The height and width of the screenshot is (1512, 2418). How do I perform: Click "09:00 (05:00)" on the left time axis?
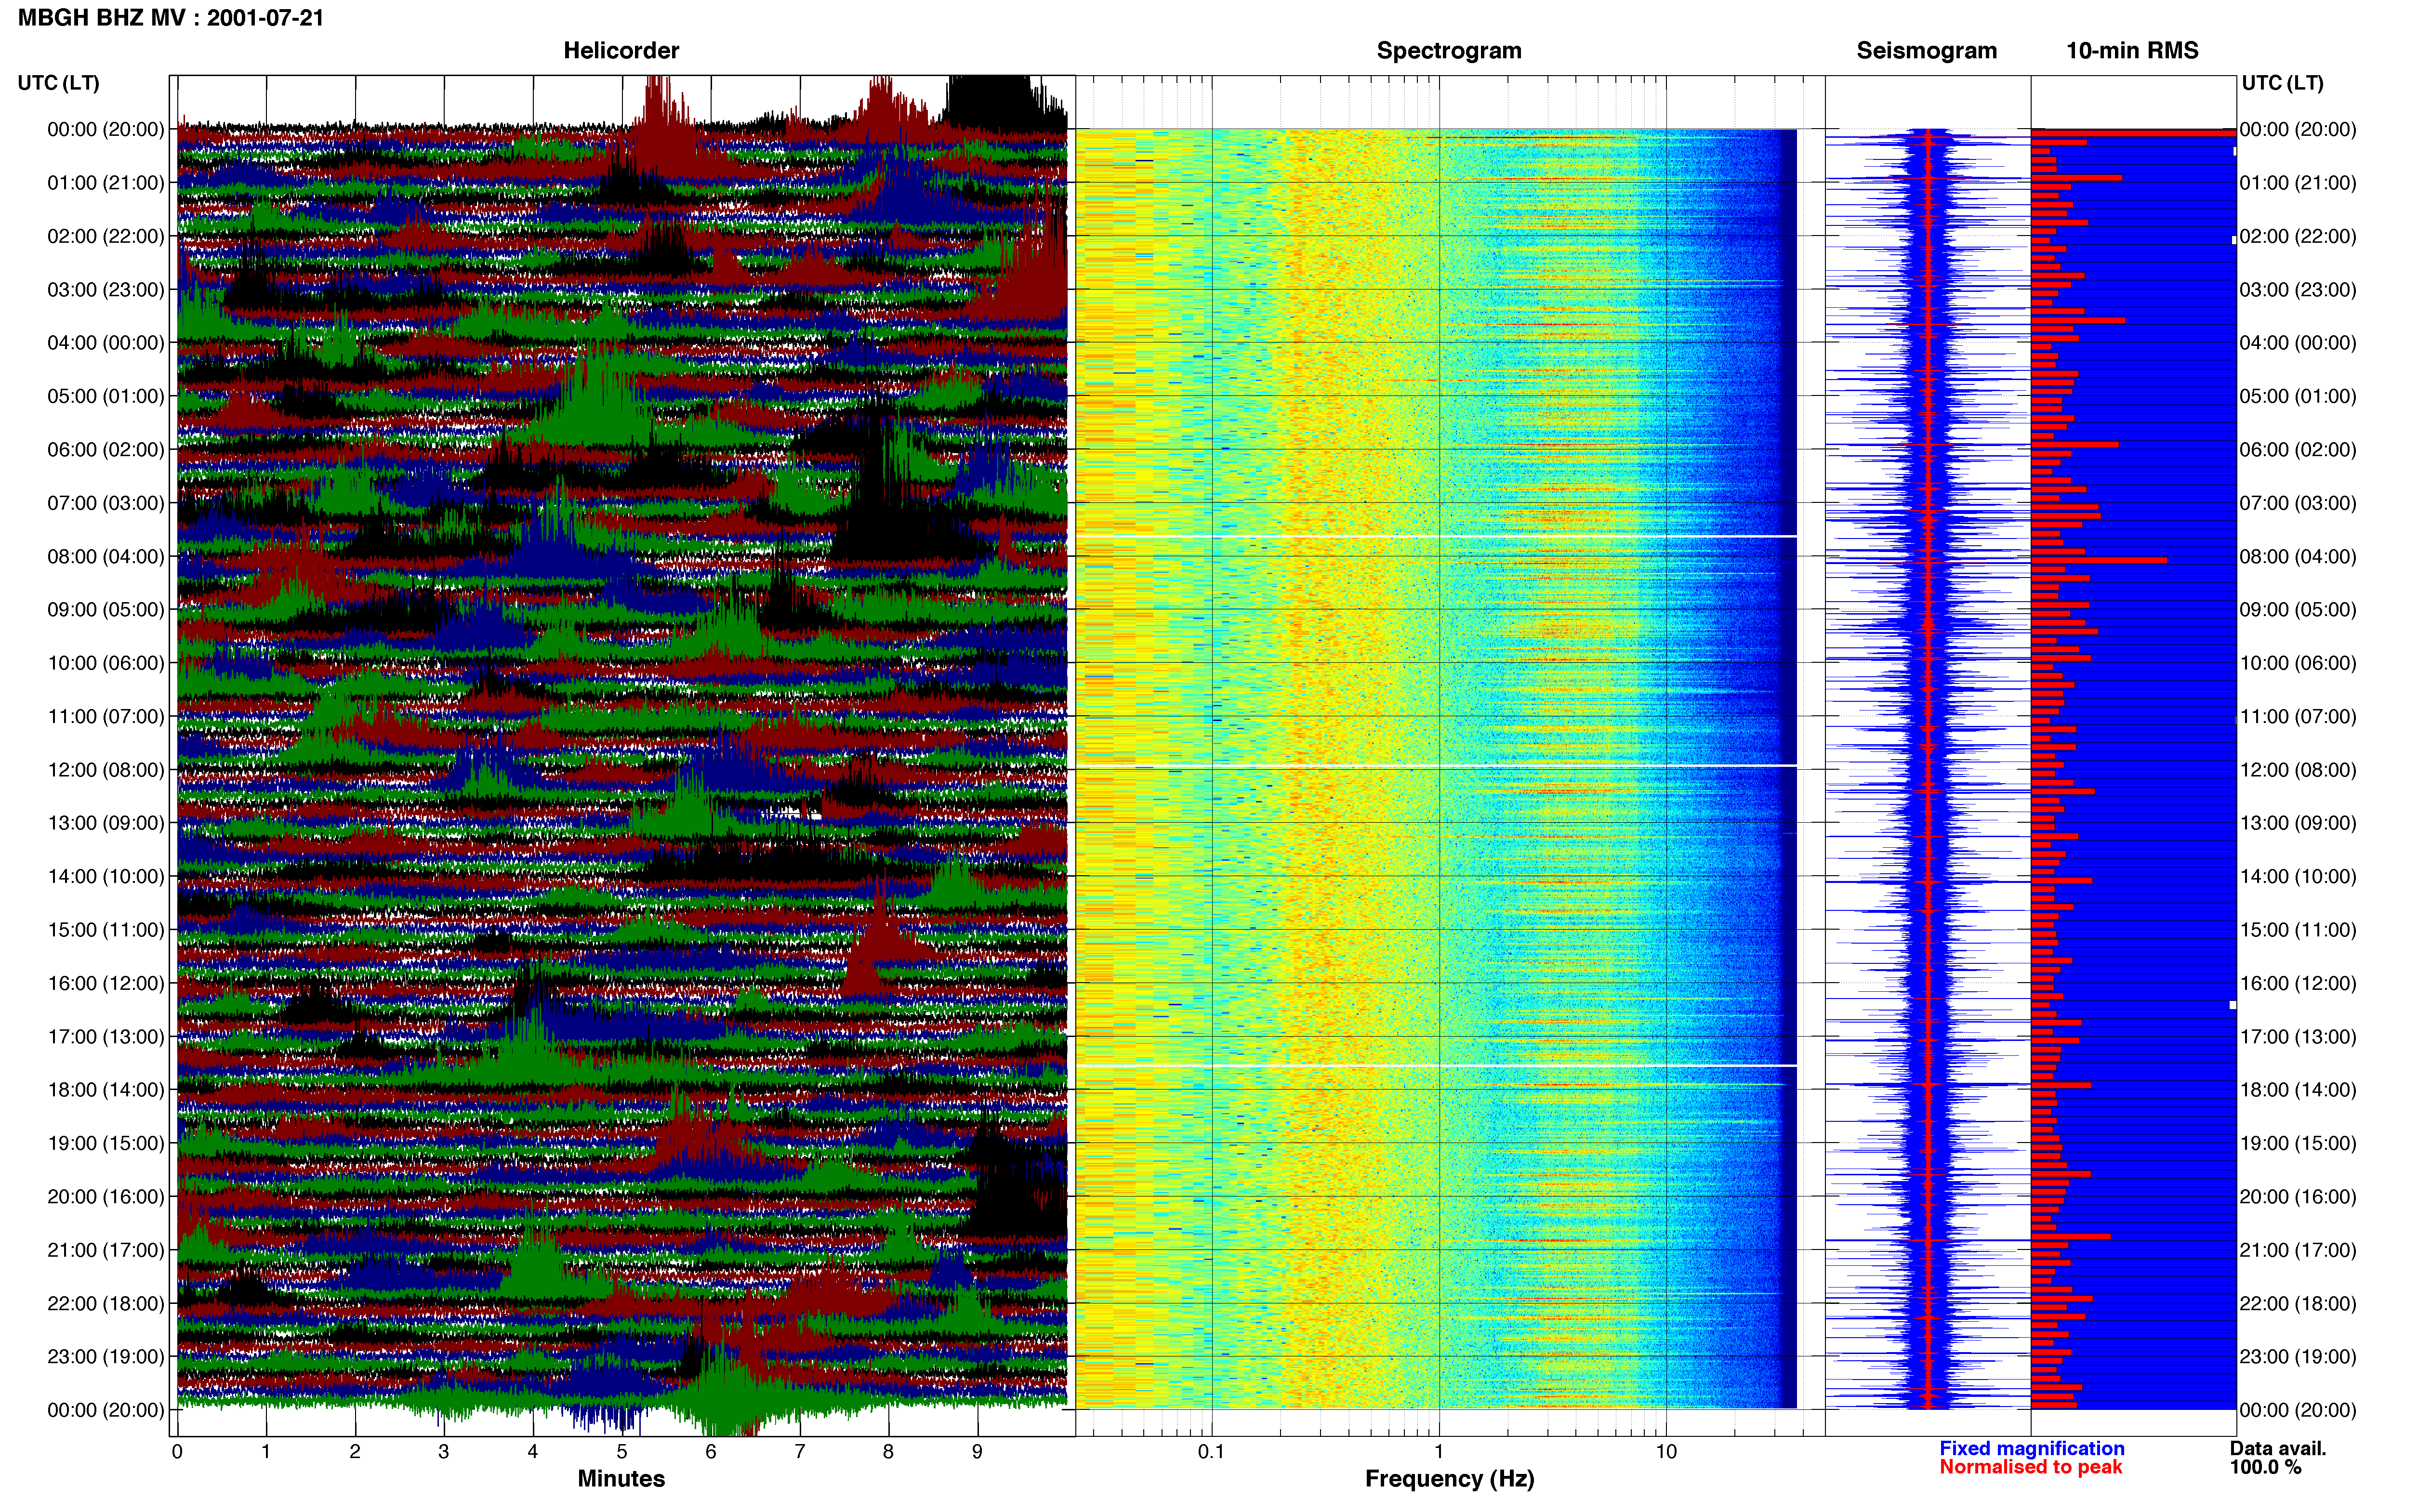pos(106,610)
